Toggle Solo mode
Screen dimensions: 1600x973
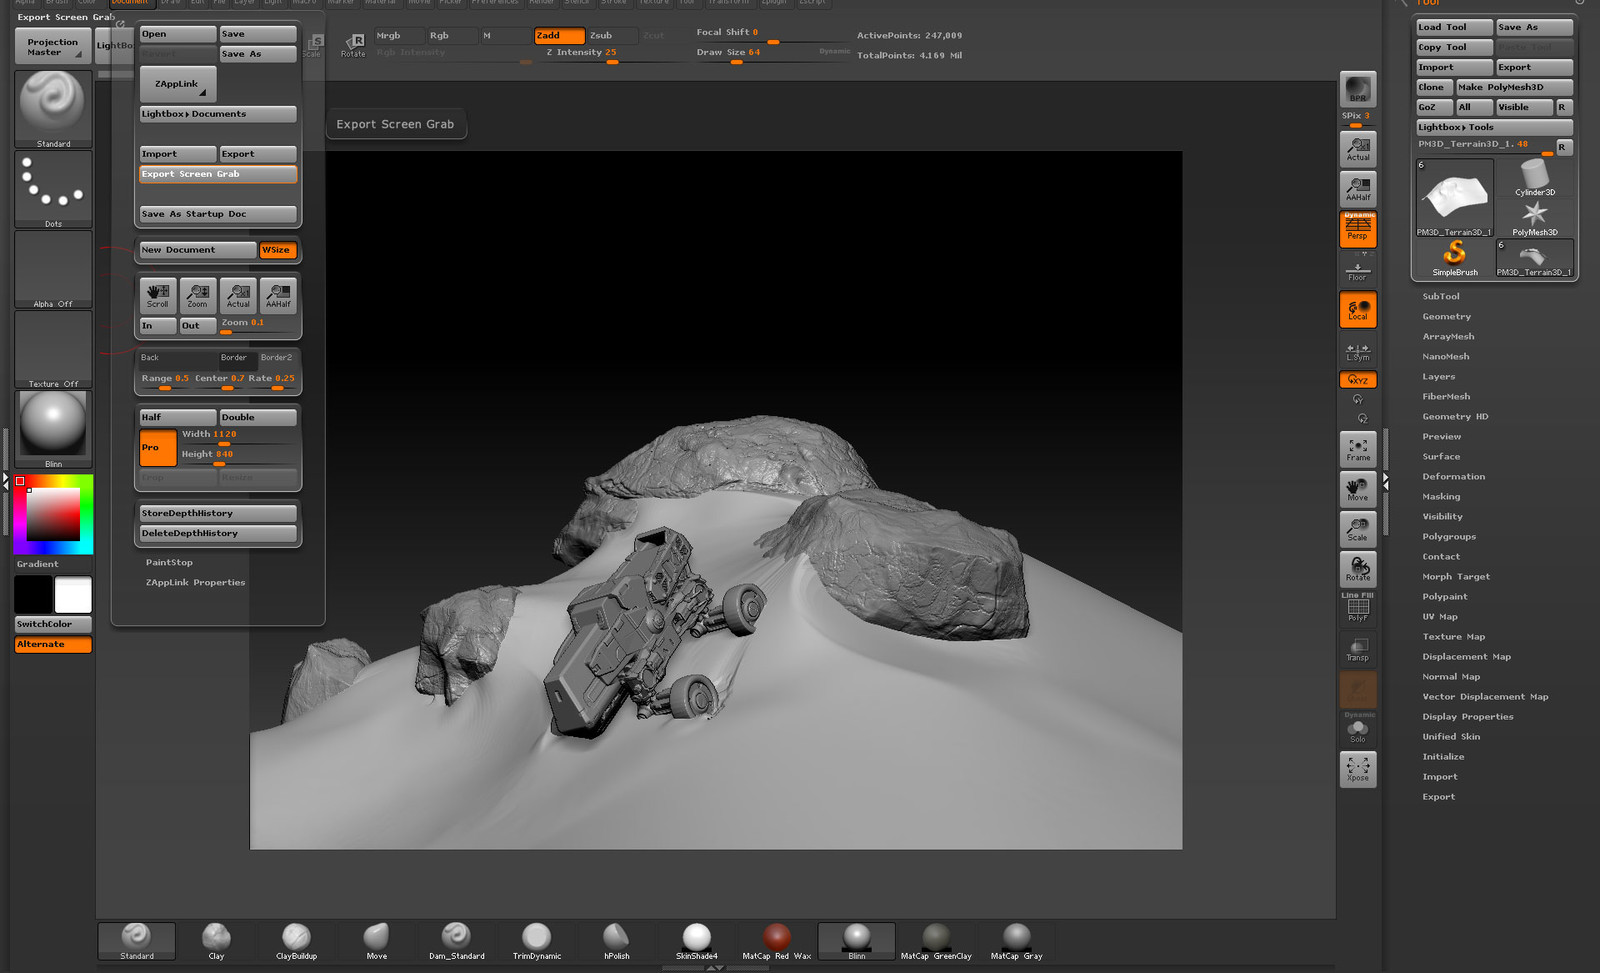click(1358, 729)
